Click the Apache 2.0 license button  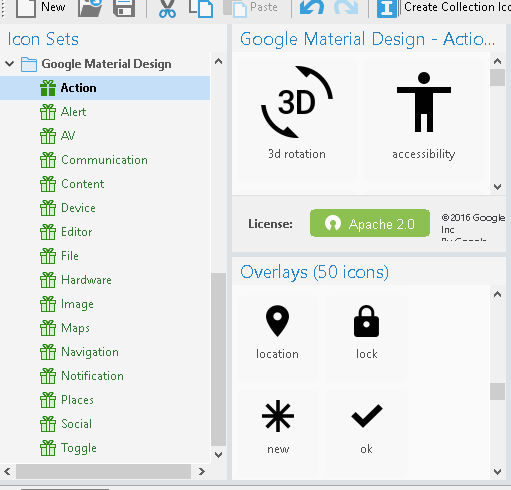(370, 223)
